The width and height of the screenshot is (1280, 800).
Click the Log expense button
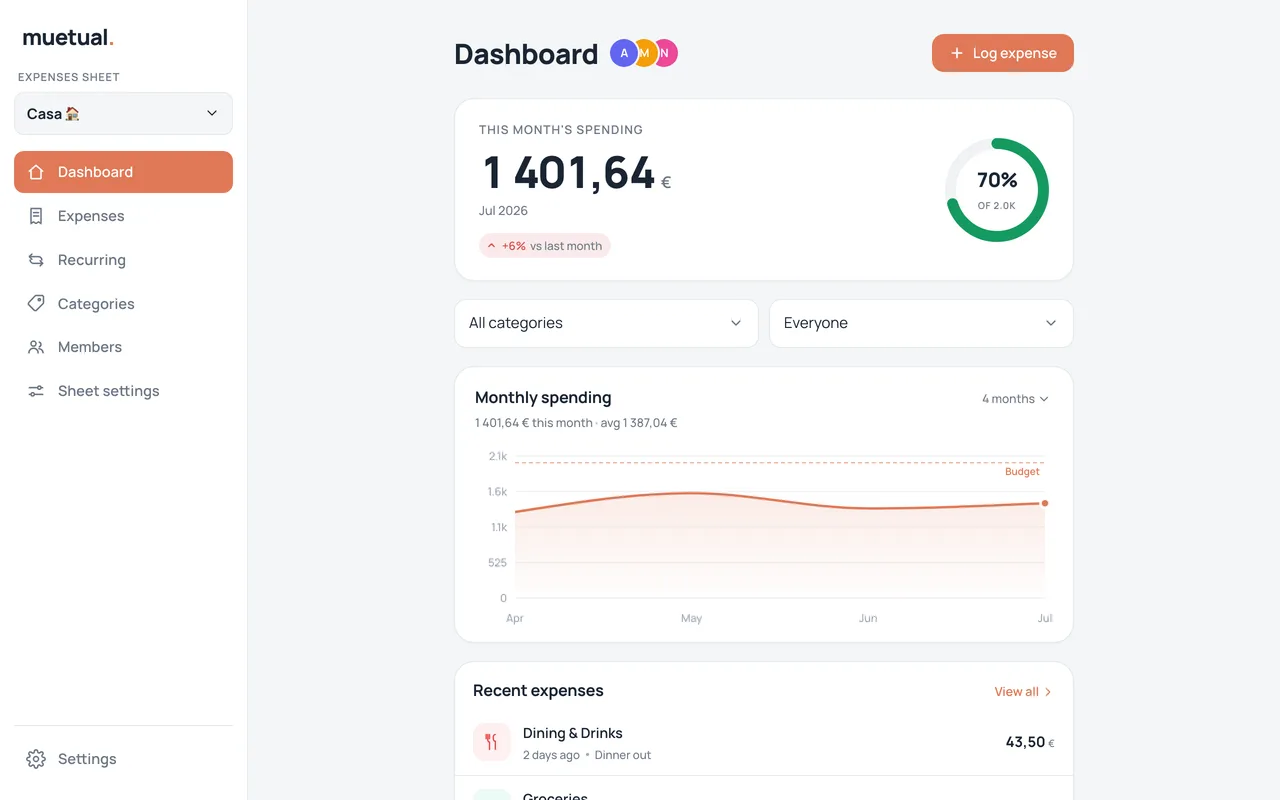coord(1003,53)
